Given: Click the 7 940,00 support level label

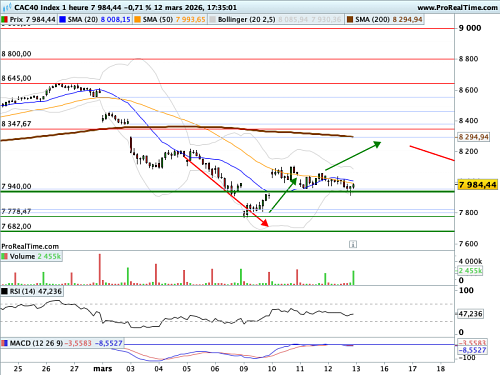Looking at the screenshot, I should [16, 186].
